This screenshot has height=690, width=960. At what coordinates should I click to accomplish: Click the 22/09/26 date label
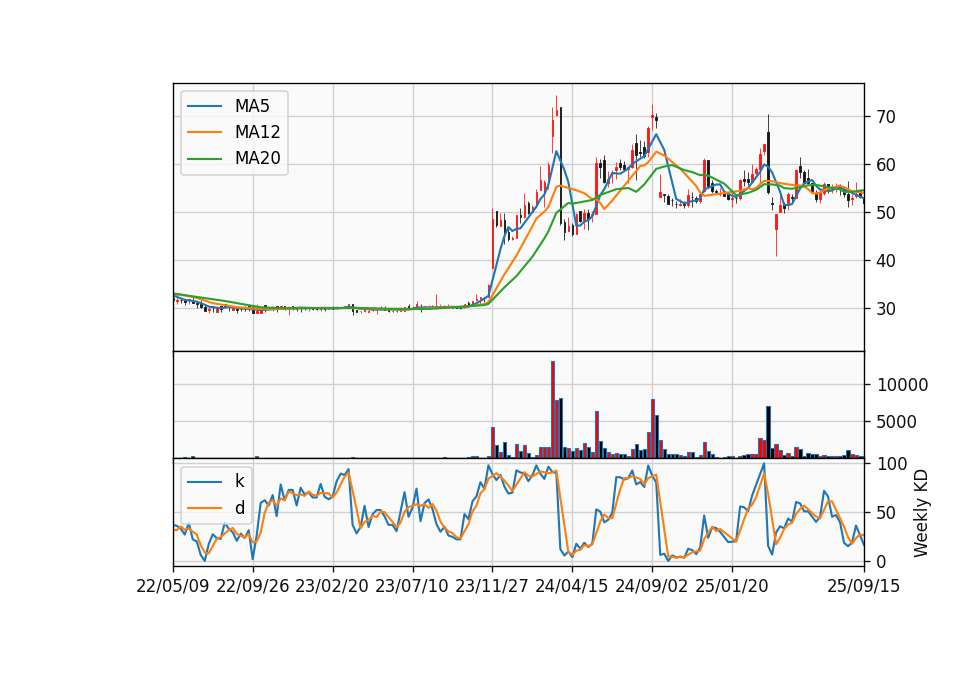pos(253,586)
